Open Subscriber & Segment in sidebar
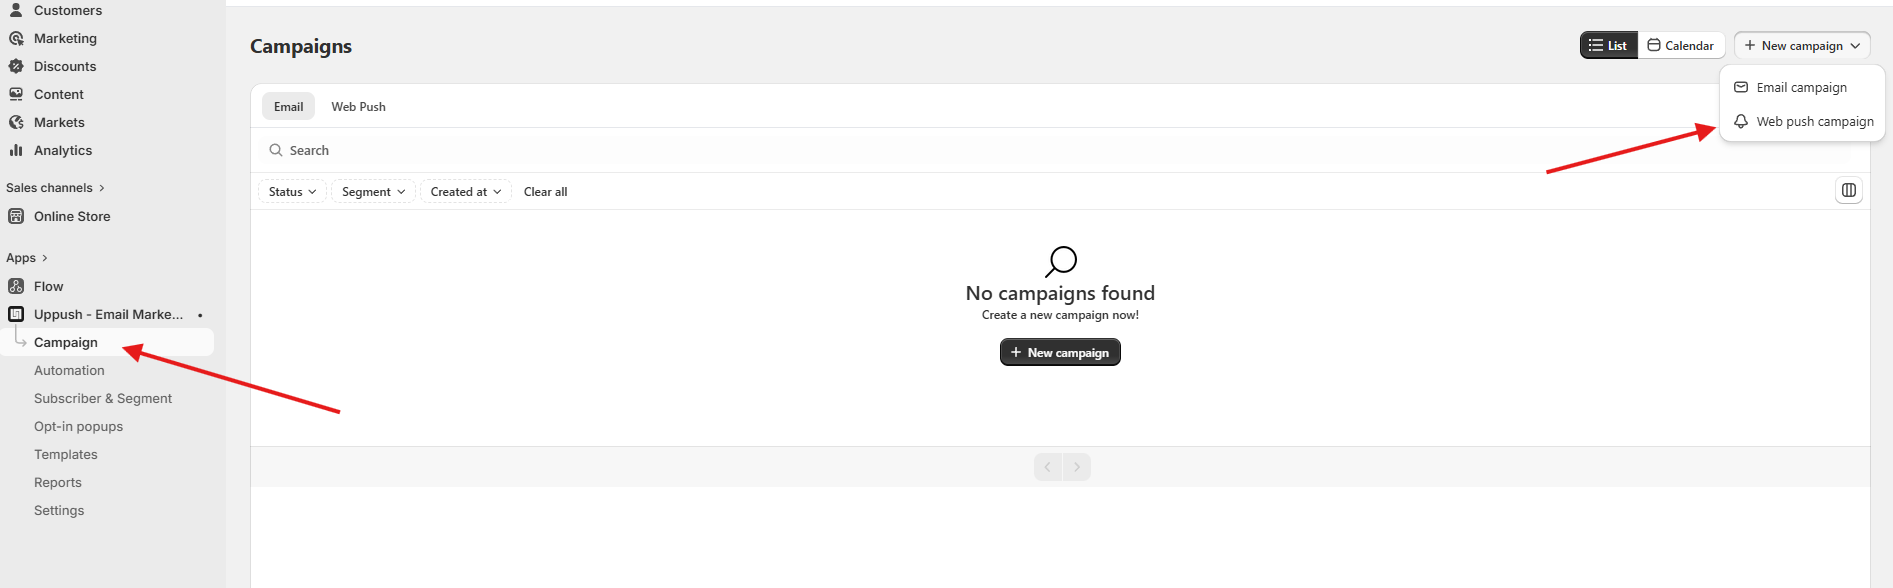This screenshot has width=1893, height=588. pos(103,398)
